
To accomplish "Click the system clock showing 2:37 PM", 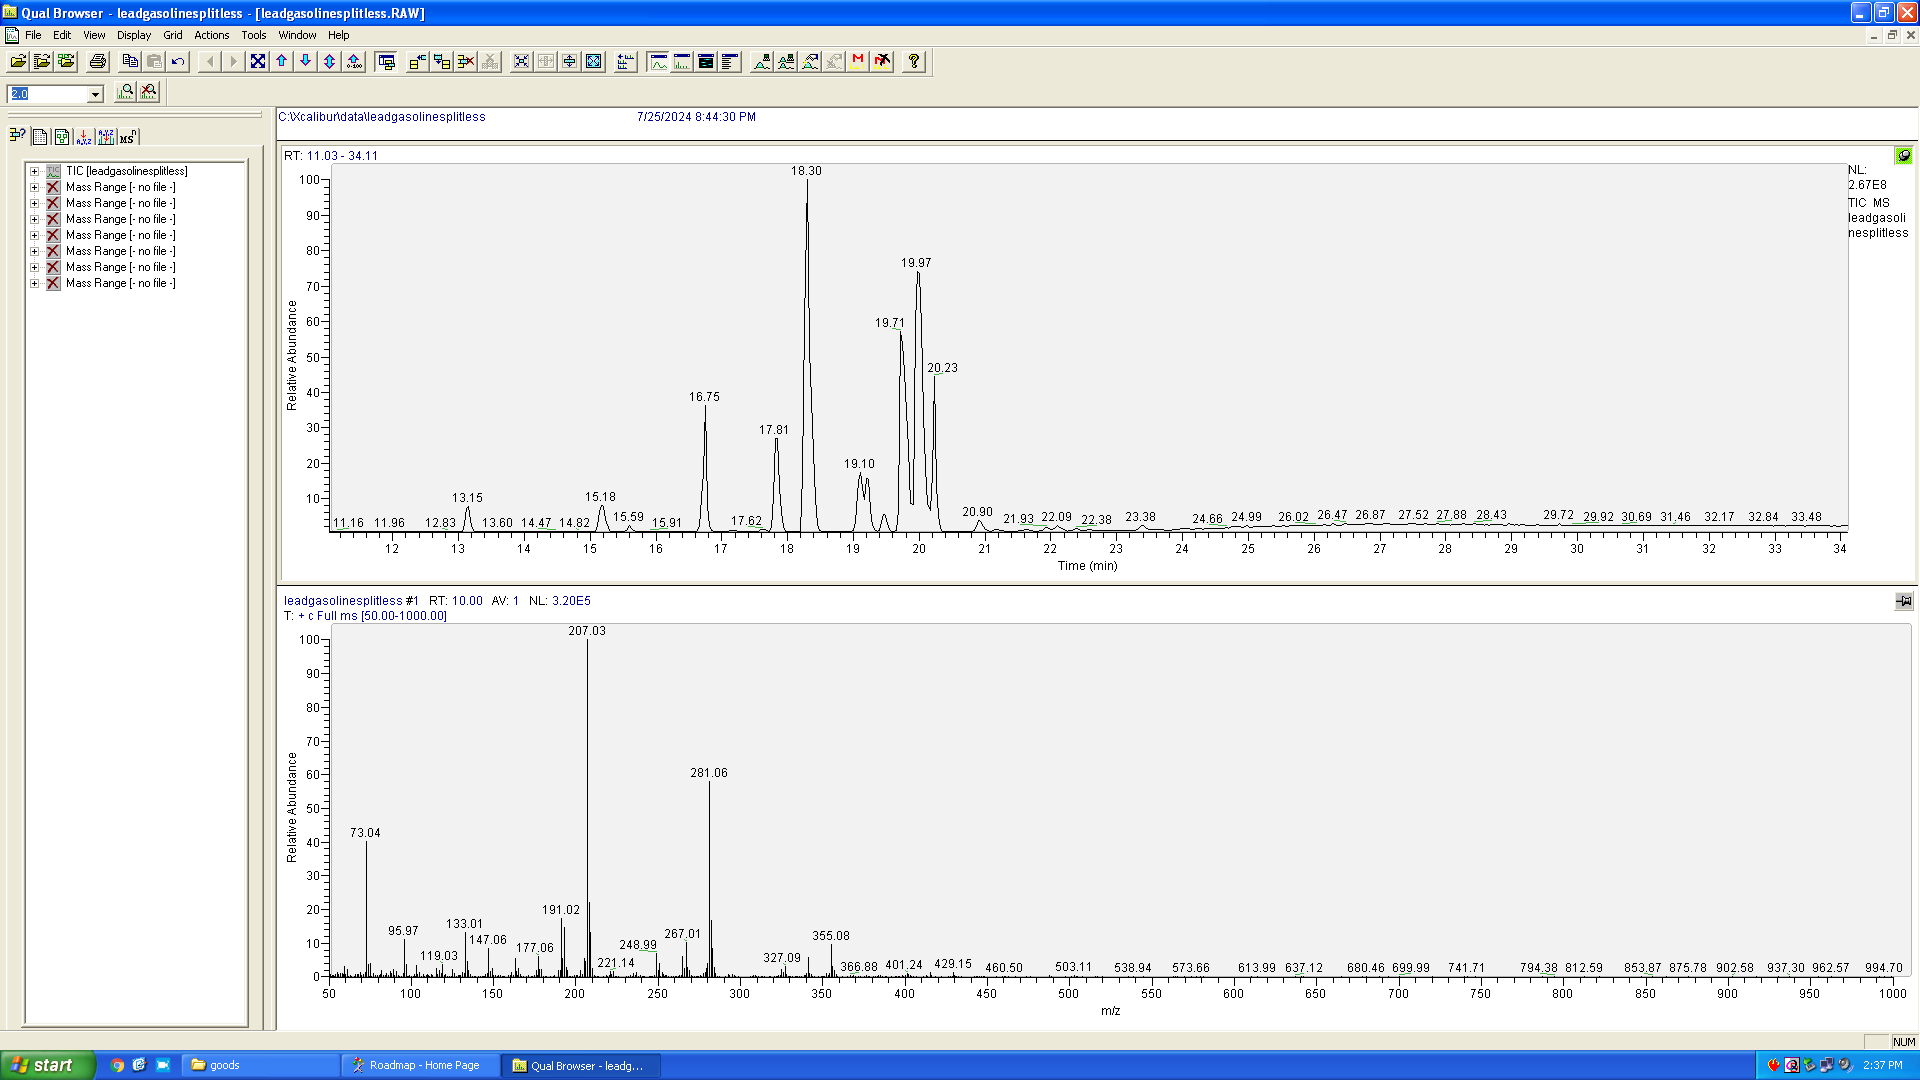I will click(x=1883, y=1065).
